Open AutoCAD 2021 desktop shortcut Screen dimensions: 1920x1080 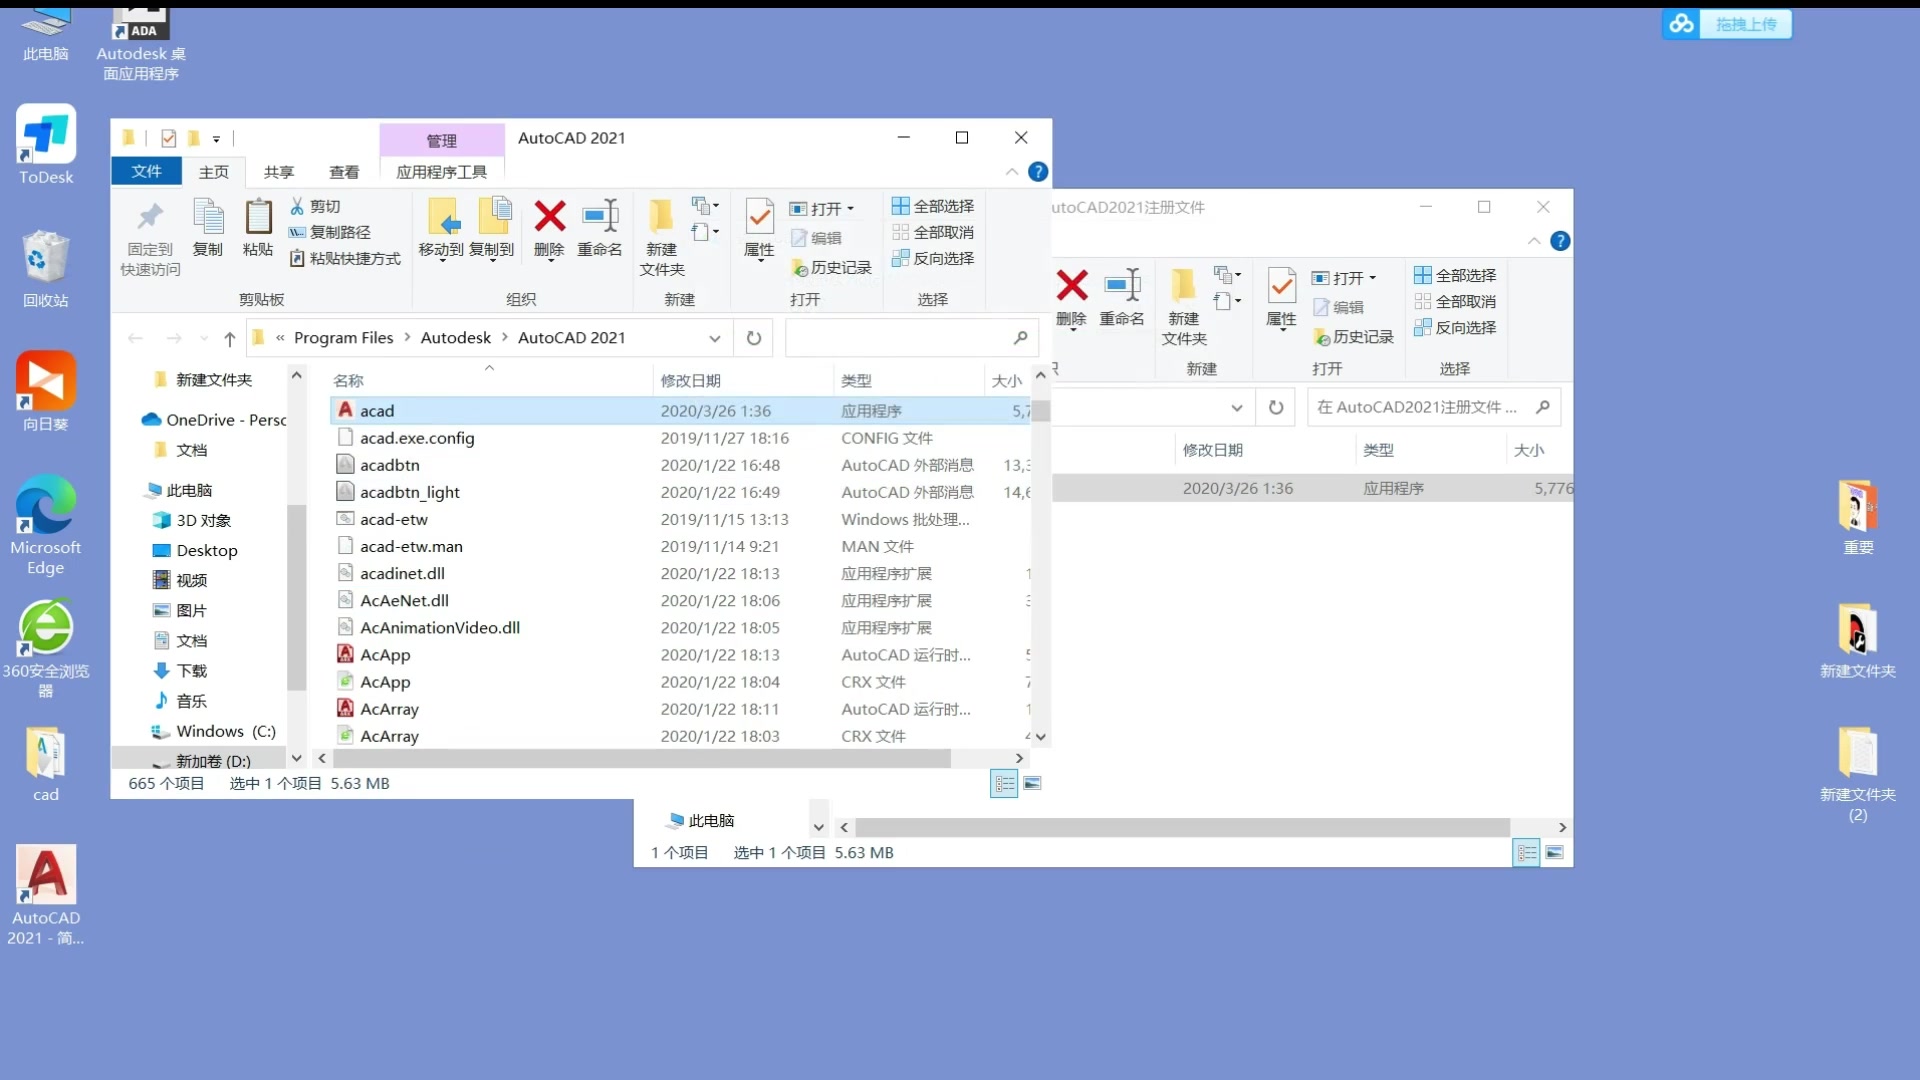click(46, 895)
